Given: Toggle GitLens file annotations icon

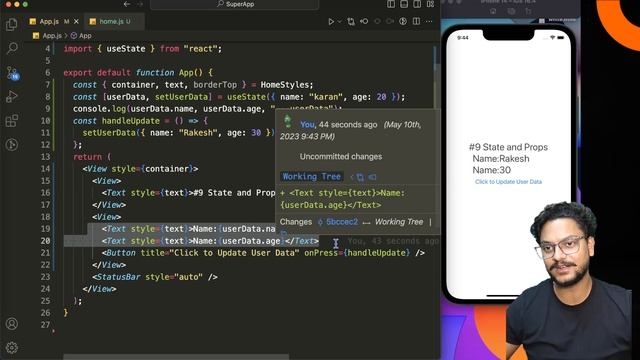Looking at the screenshot, I should (x=403, y=22).
